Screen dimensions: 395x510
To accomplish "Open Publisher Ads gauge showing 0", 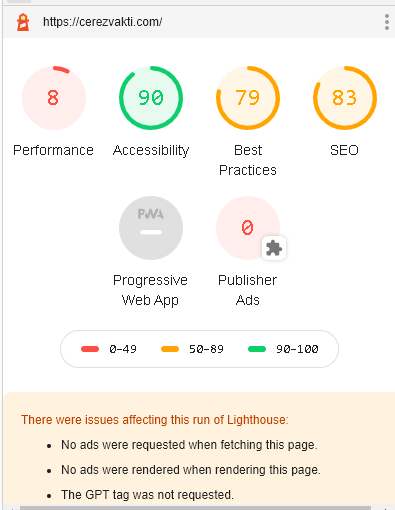I will pyautogui.click(x=248, y=228).
